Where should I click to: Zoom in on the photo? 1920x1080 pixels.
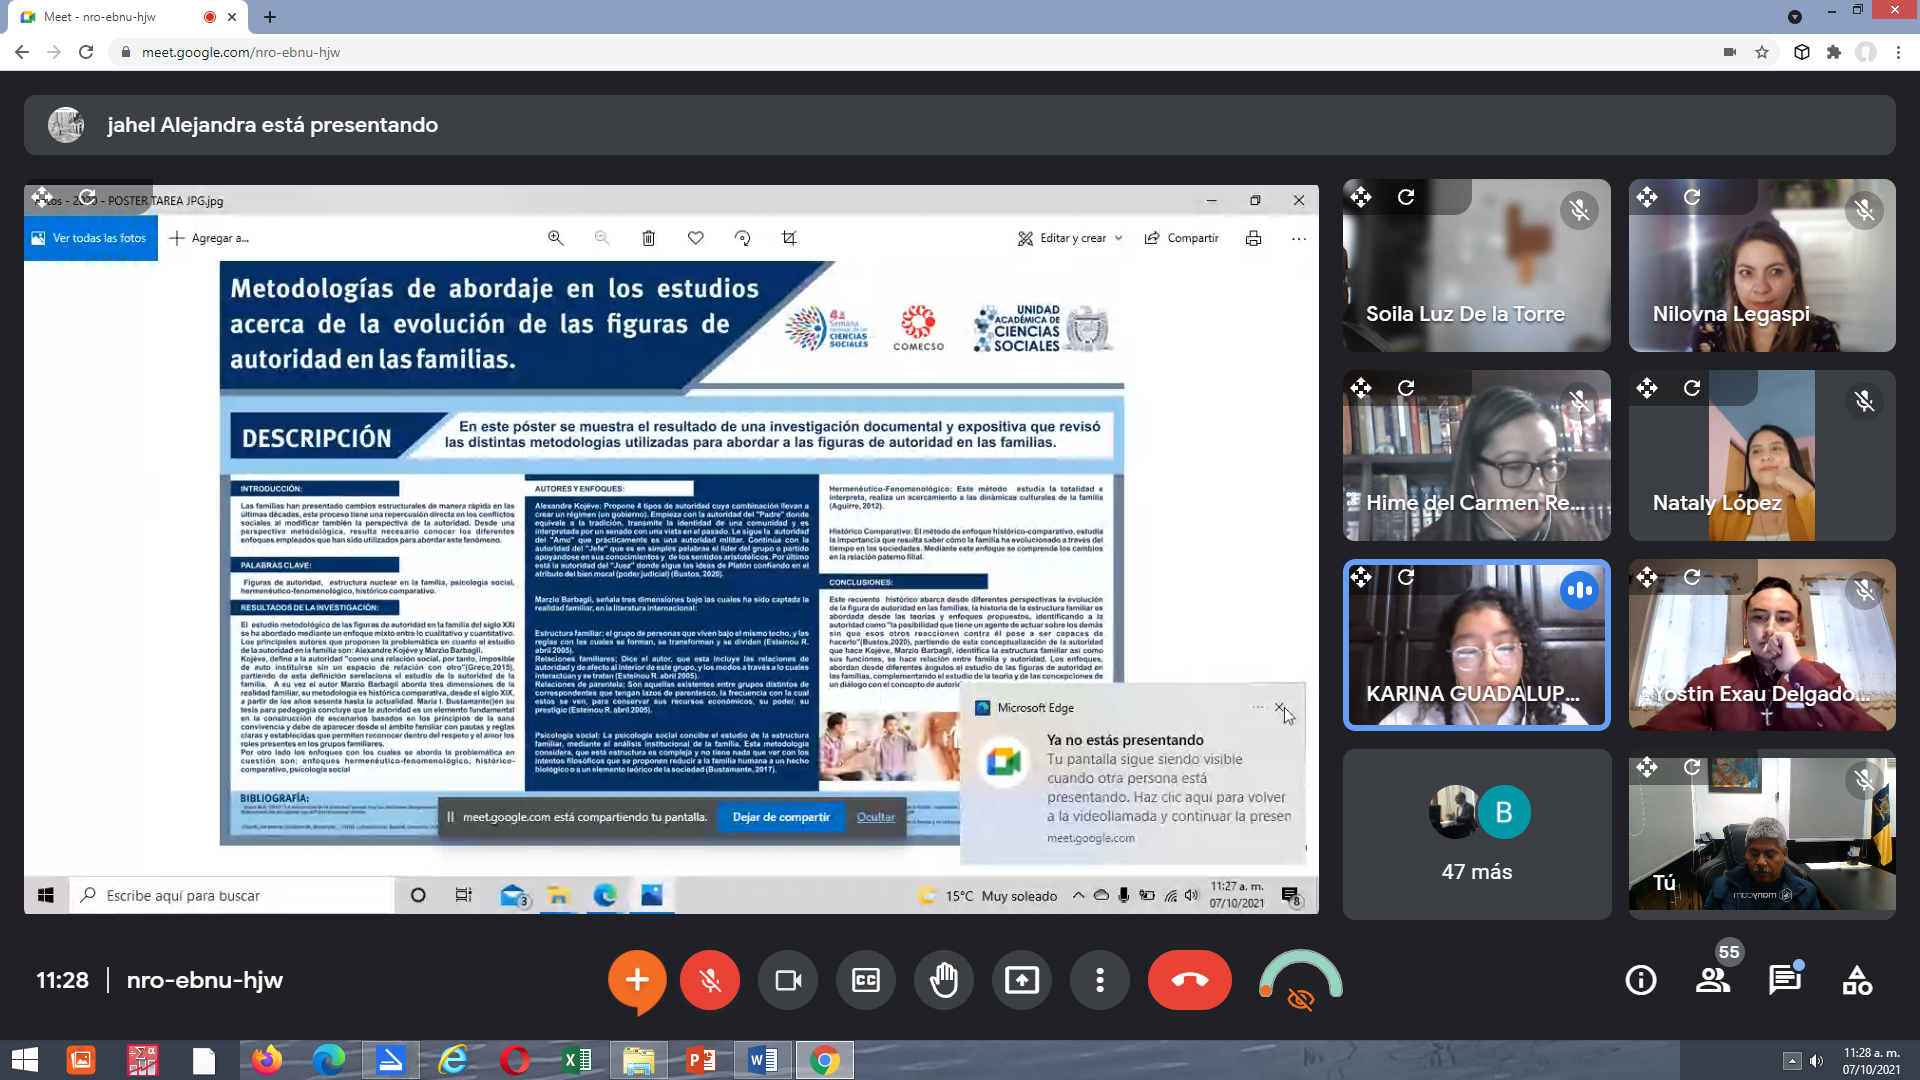click(x=555, y=238)
